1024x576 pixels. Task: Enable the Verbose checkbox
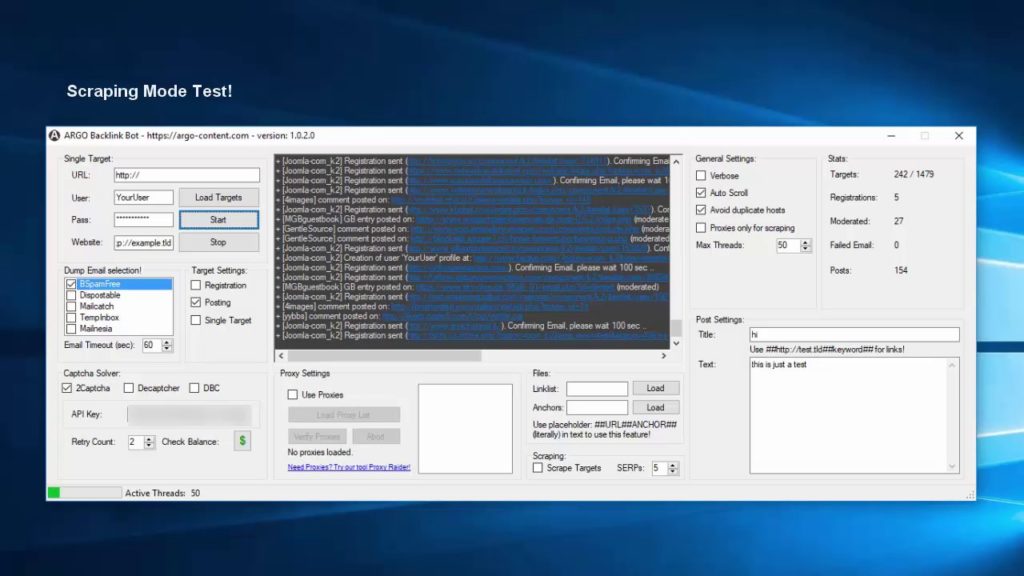[x=701, y=176]
